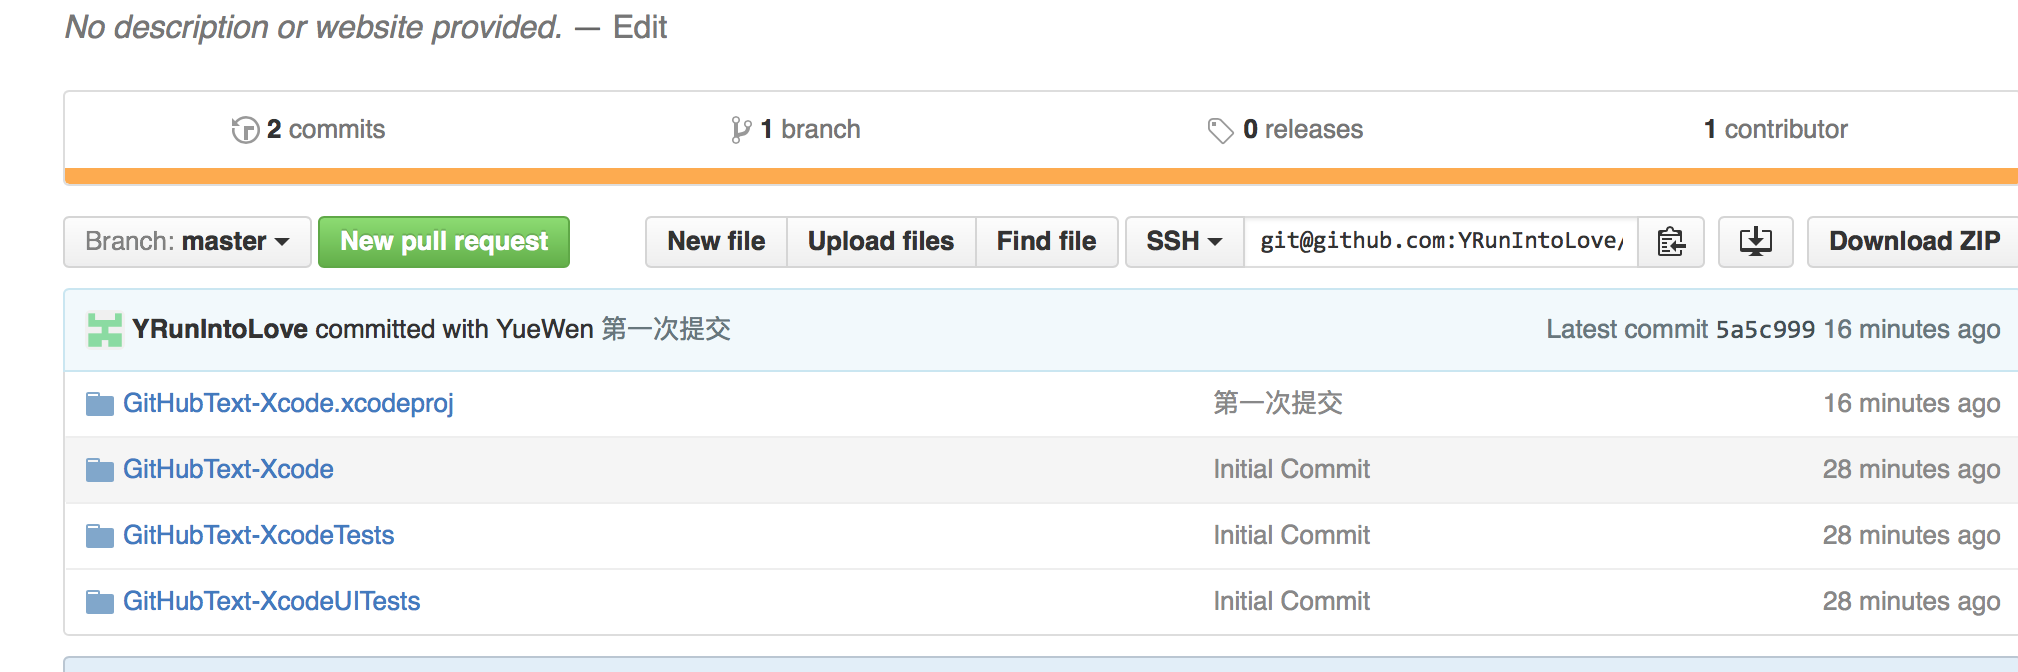Click the New file button
This screenshot has width=2018, height=672.
pyautogui.click(x=716, y=242)
